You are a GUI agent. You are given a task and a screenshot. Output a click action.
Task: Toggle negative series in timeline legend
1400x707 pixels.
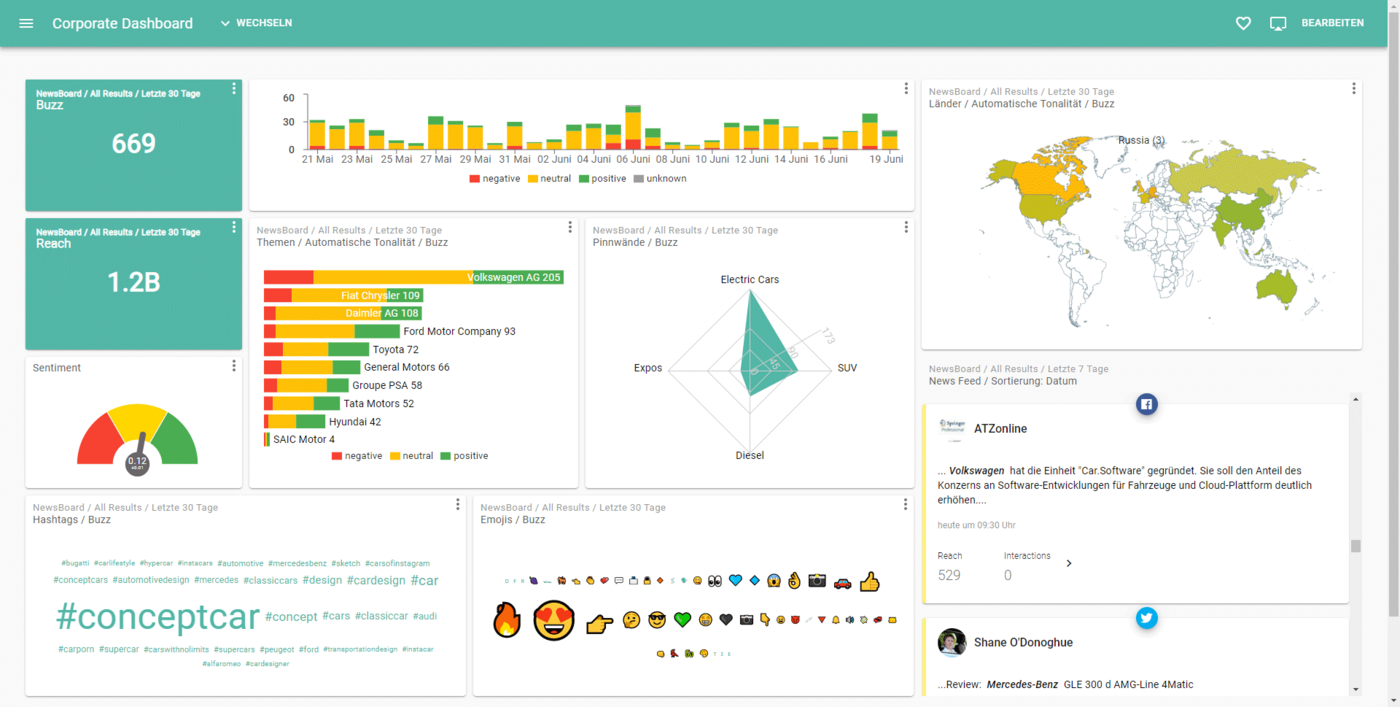494,179
